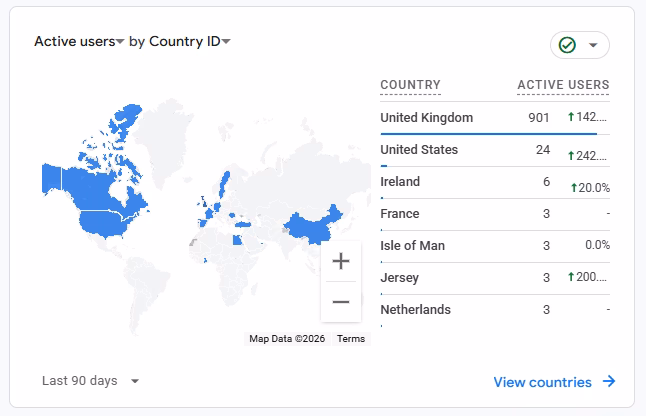This screenshot has height=416, width=646.
Task: Click the green data quality checkmark icon
Action: [567, 45]
